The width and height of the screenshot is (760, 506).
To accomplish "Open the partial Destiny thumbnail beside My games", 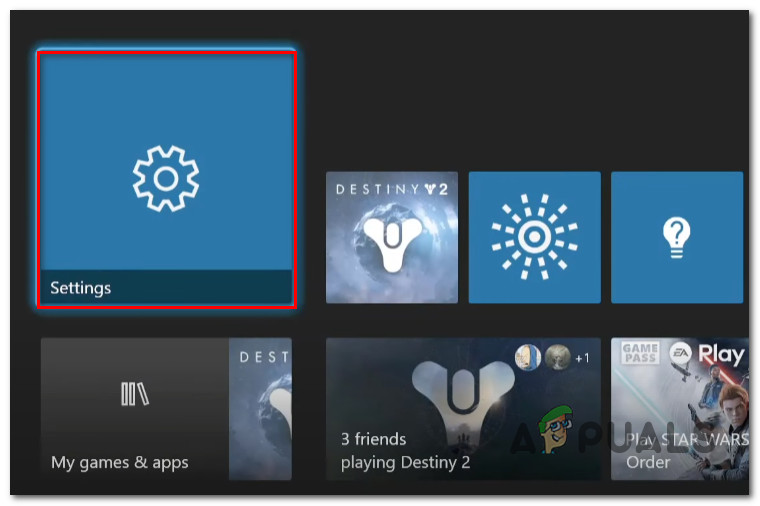I will click(260, 409).
